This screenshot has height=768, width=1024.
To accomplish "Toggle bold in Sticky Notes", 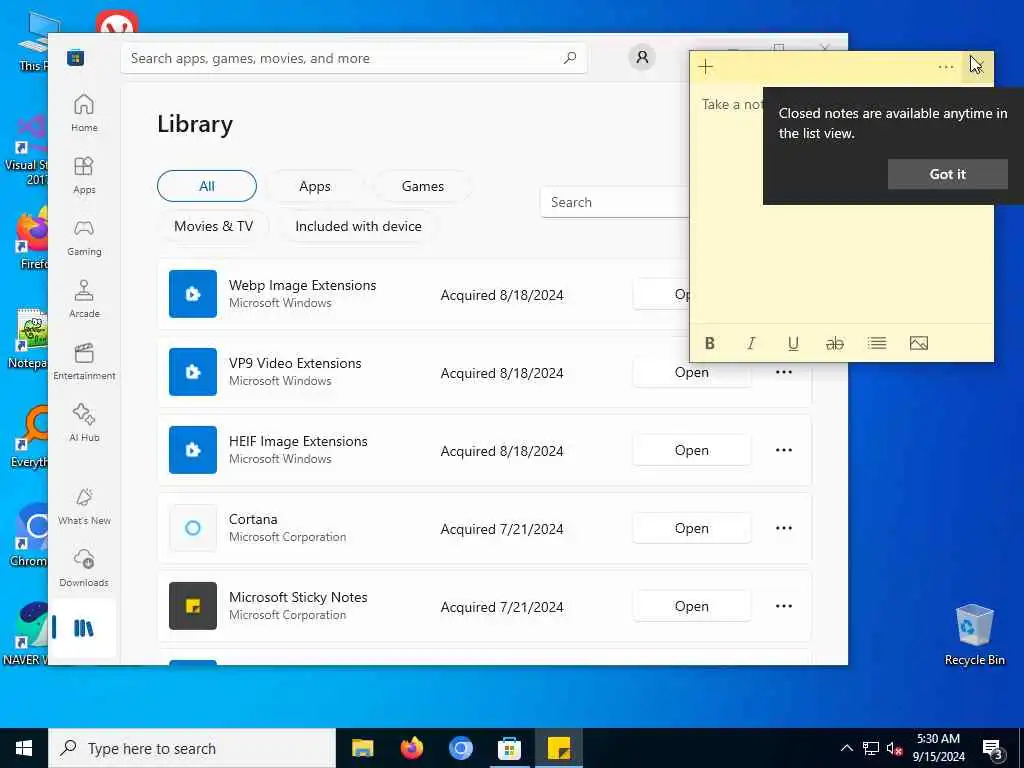I will coord(709,344).
